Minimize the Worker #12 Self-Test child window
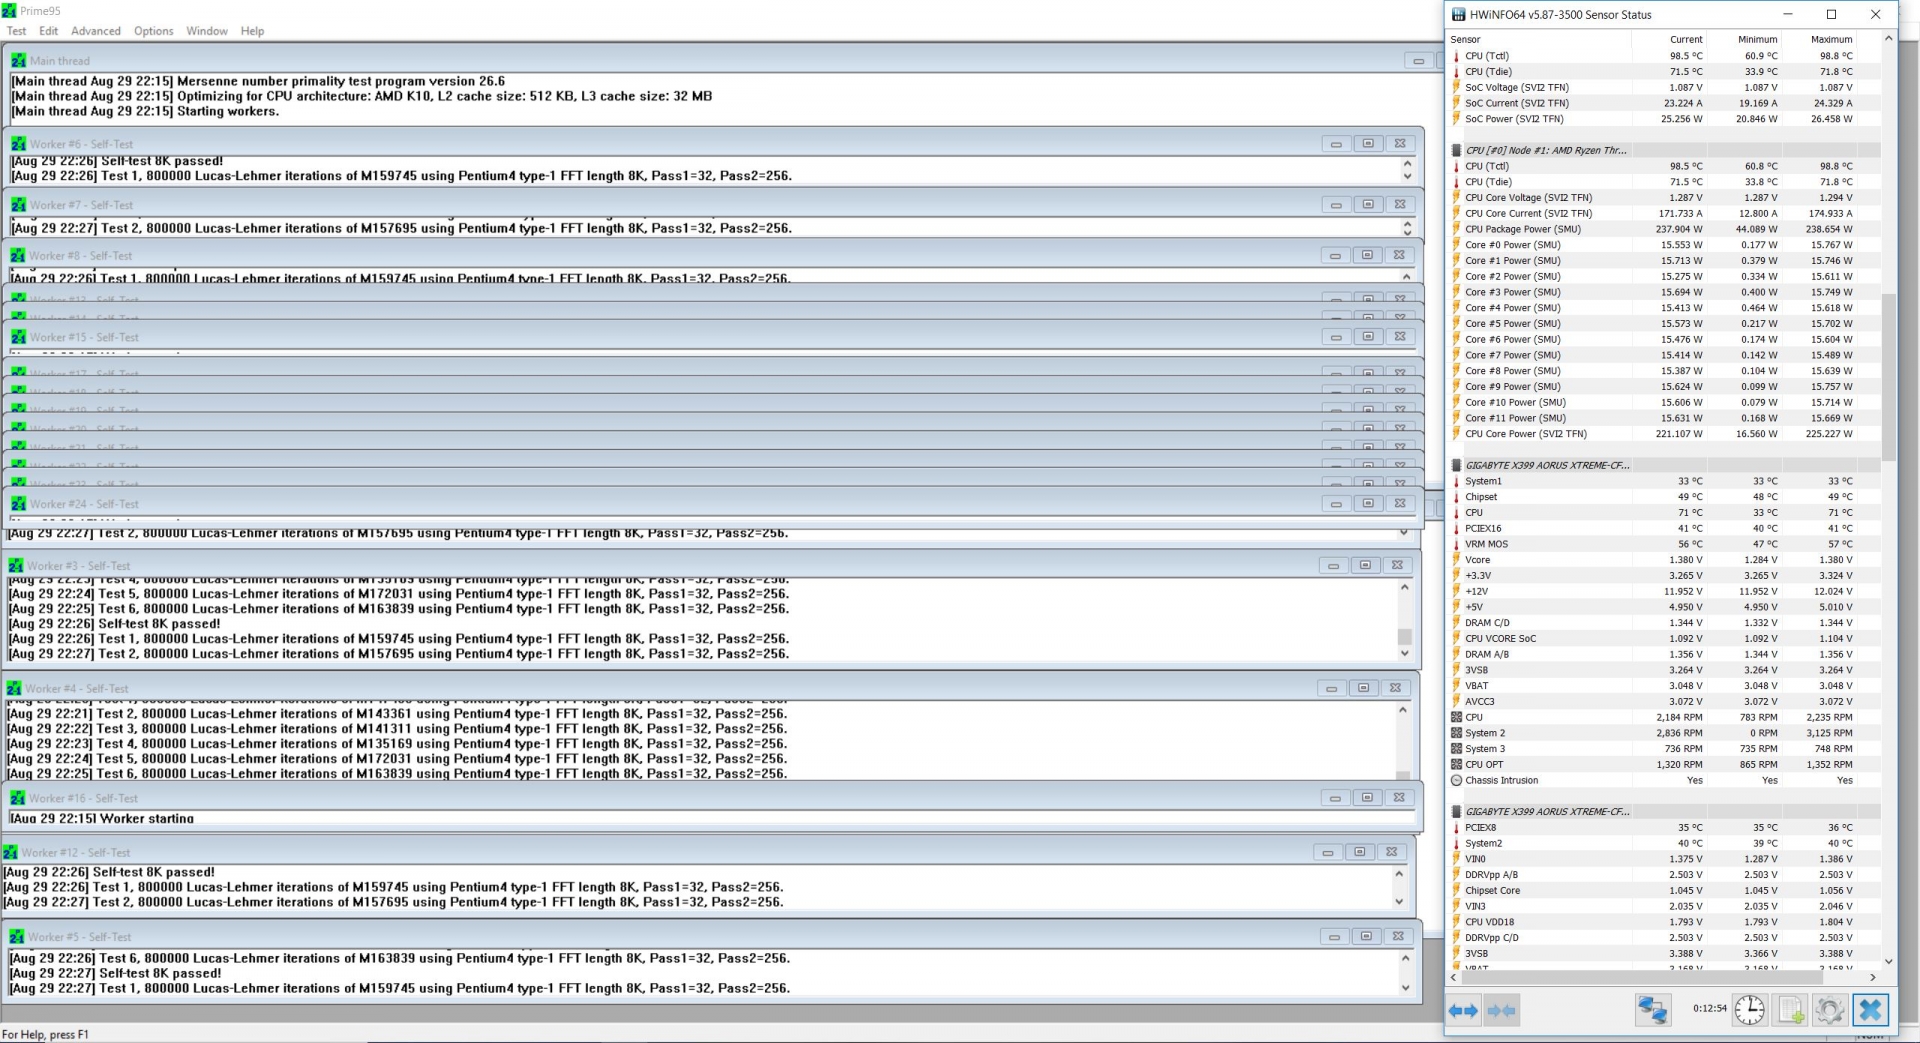 1327,852
